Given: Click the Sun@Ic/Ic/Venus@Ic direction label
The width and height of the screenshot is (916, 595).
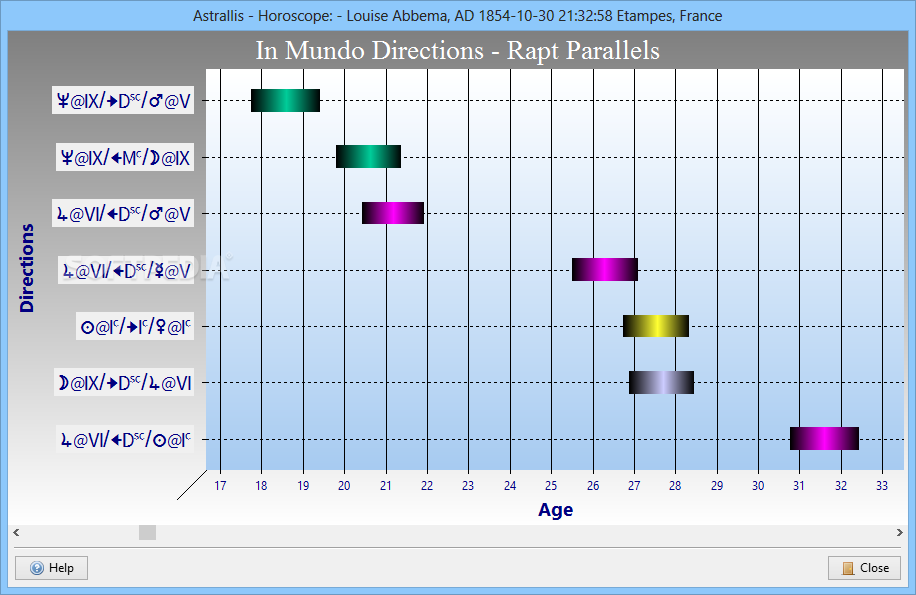Looking at the screenshot, I should [135, 326].
